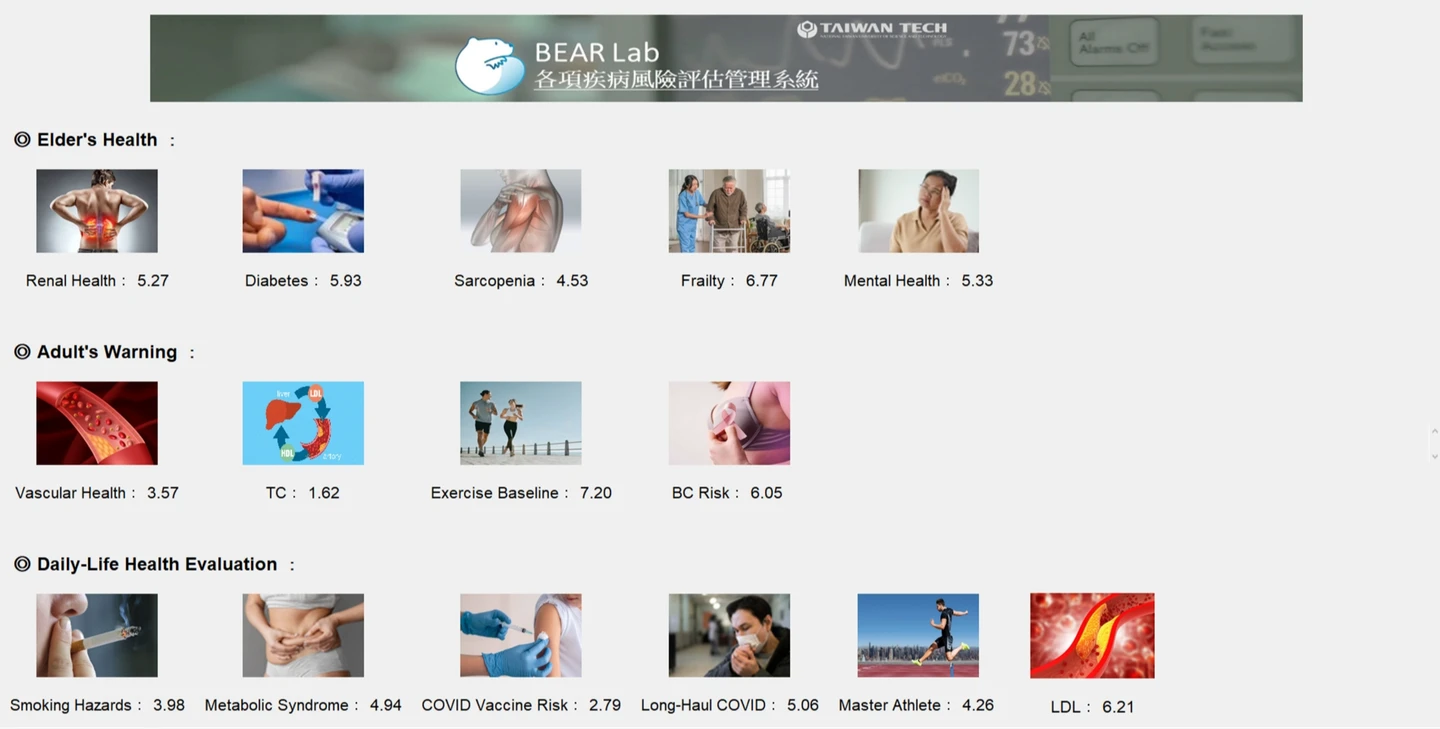Open the Exercise Baseline runners image

point(520,423)
